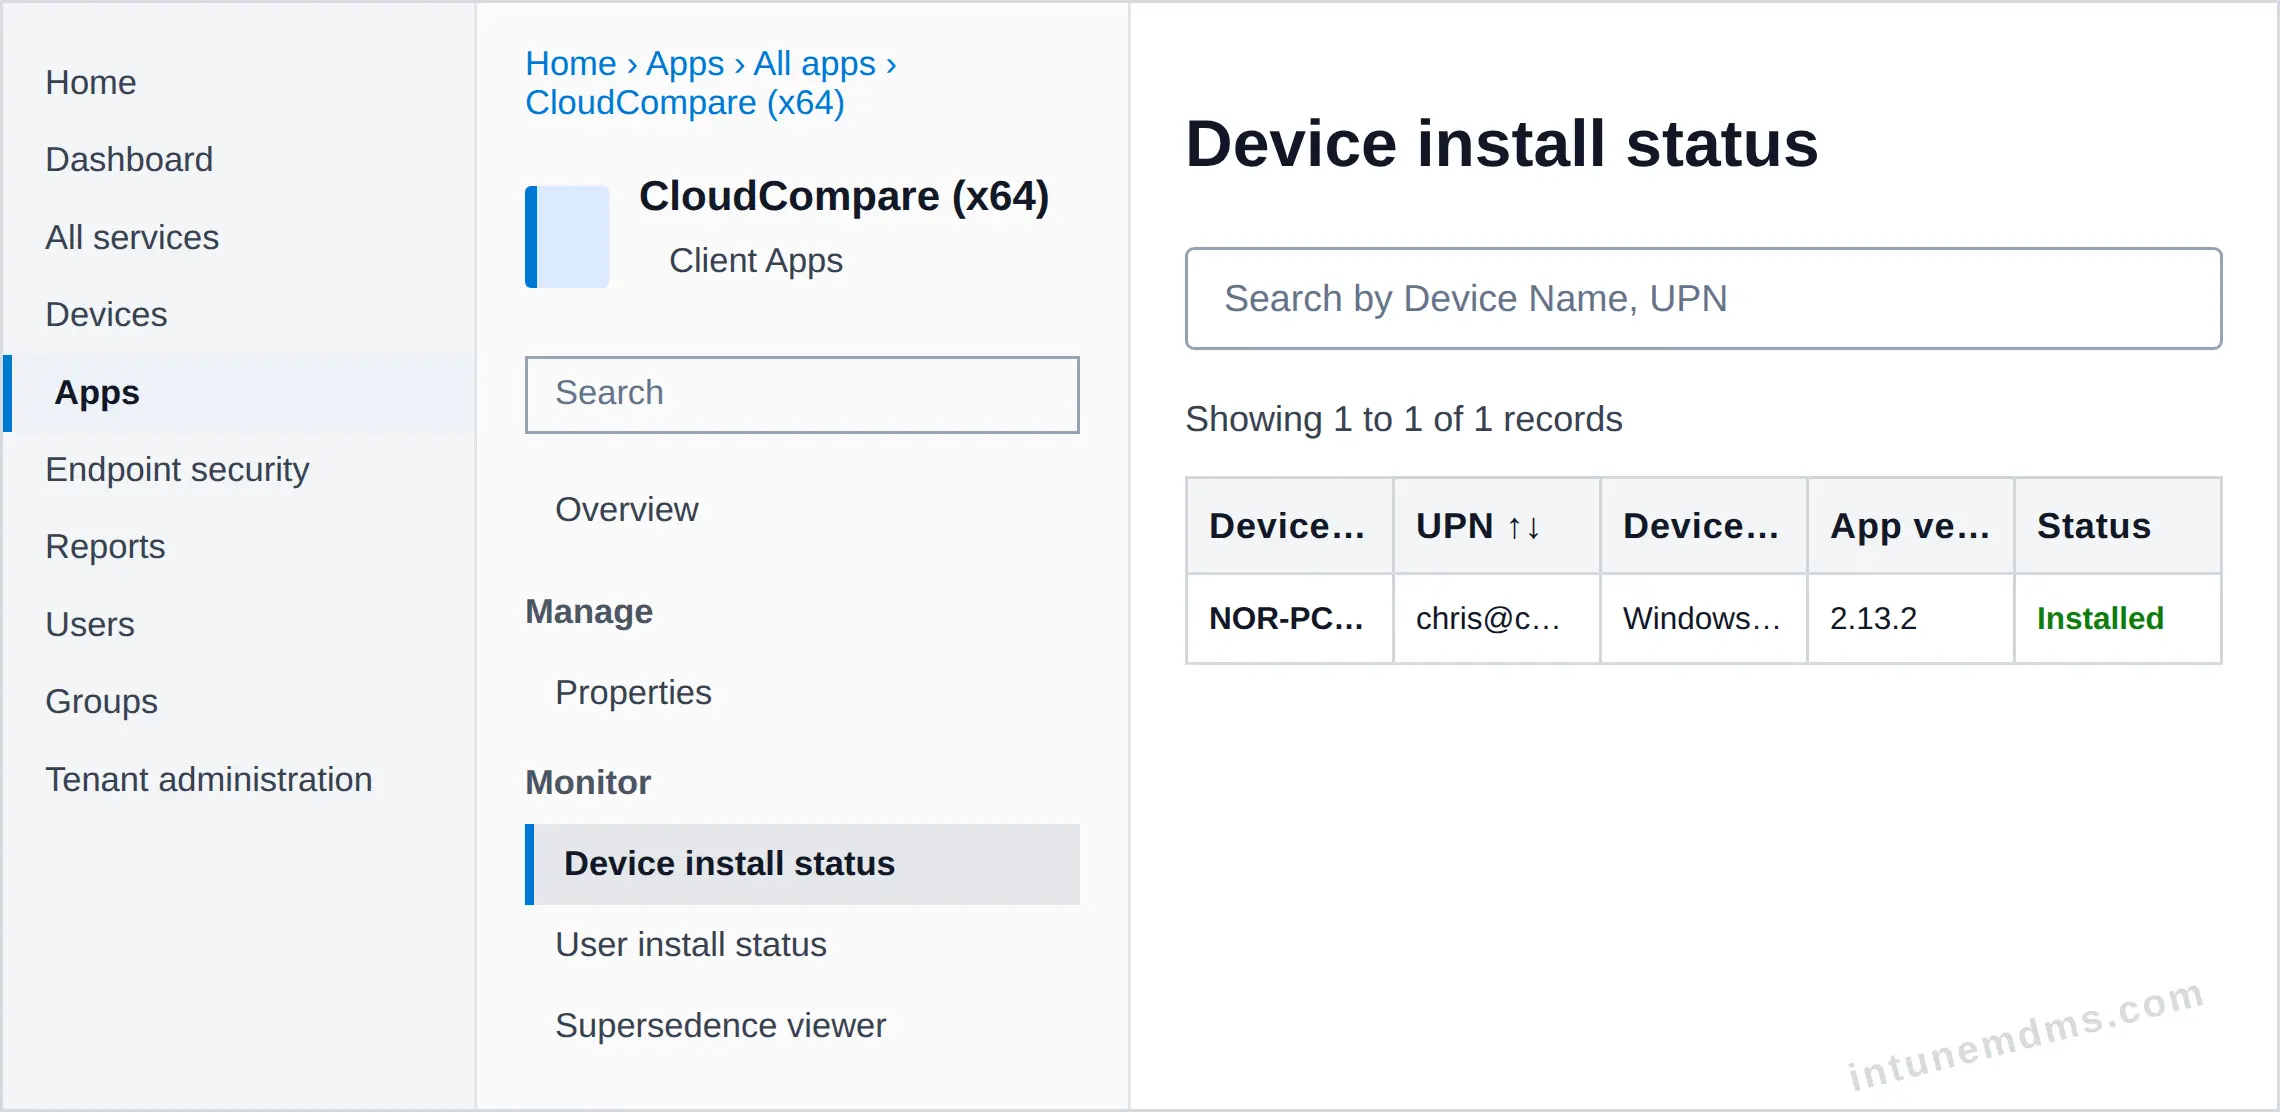Click CloudCompare (x64) breadcrumb link
This screenshot has width=2280, height=1112.
click(x=685, y=103)
